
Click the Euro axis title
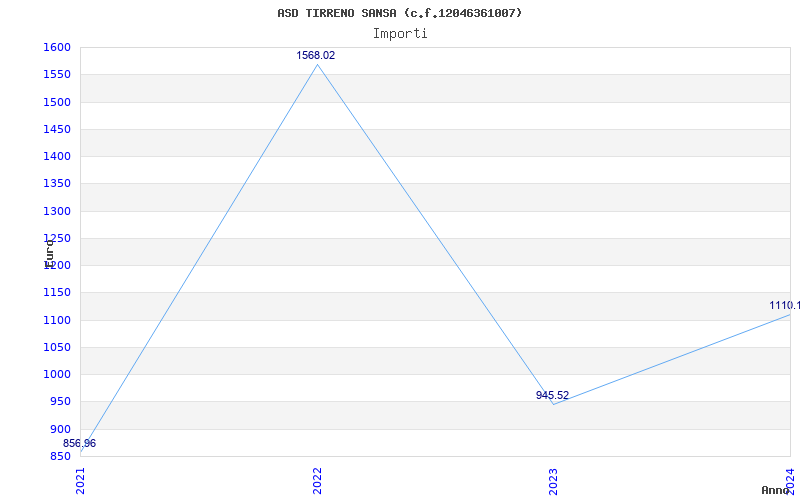[49, 254]
